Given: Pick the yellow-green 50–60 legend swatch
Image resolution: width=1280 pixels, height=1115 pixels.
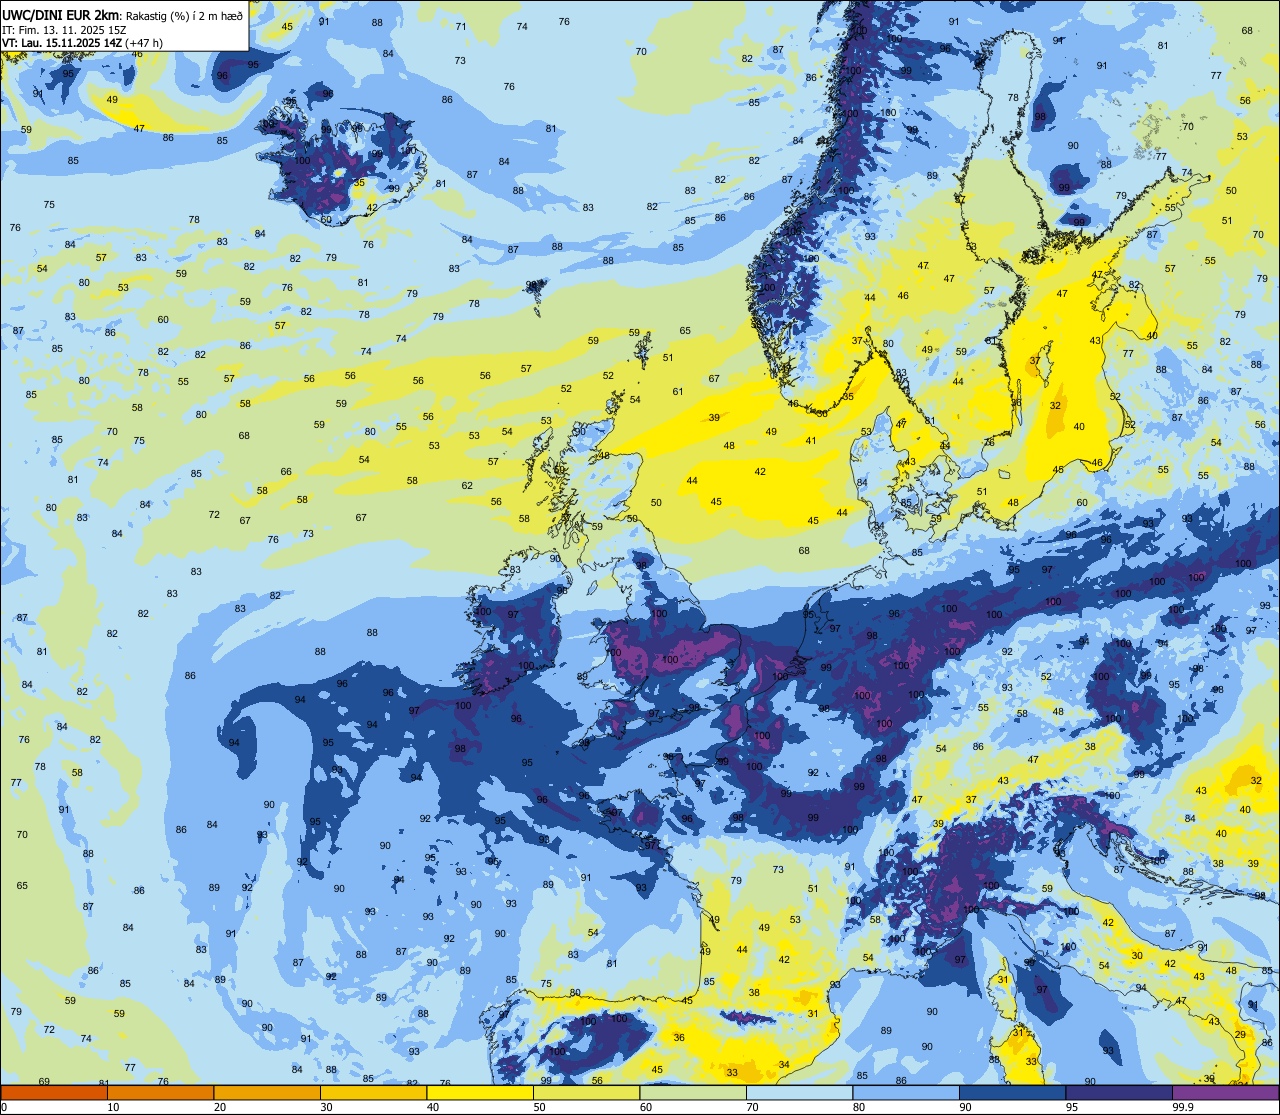Looking at the screenshot, I should pyautogui.click(x=586, y=1092).
